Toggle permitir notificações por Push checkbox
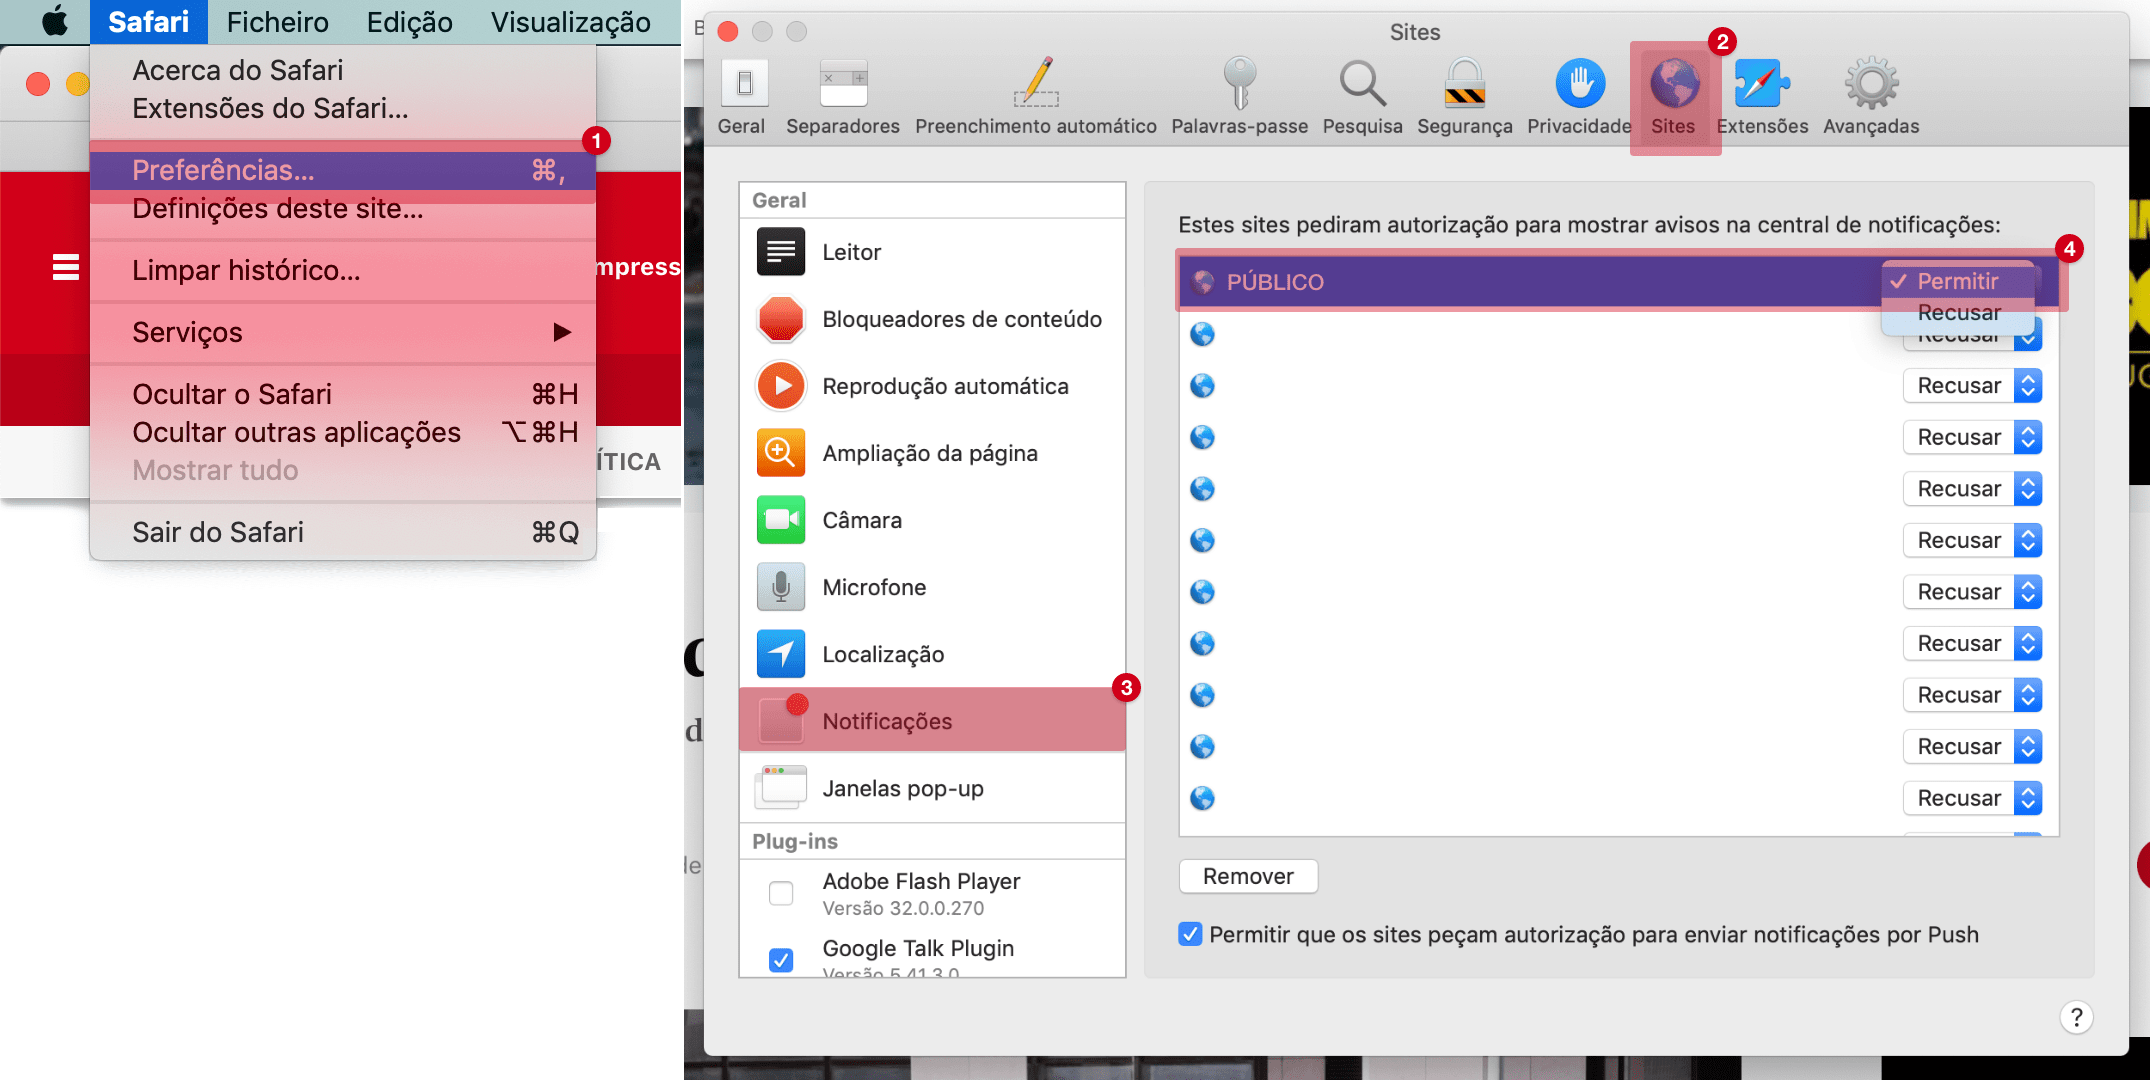 click(1190, 934)
